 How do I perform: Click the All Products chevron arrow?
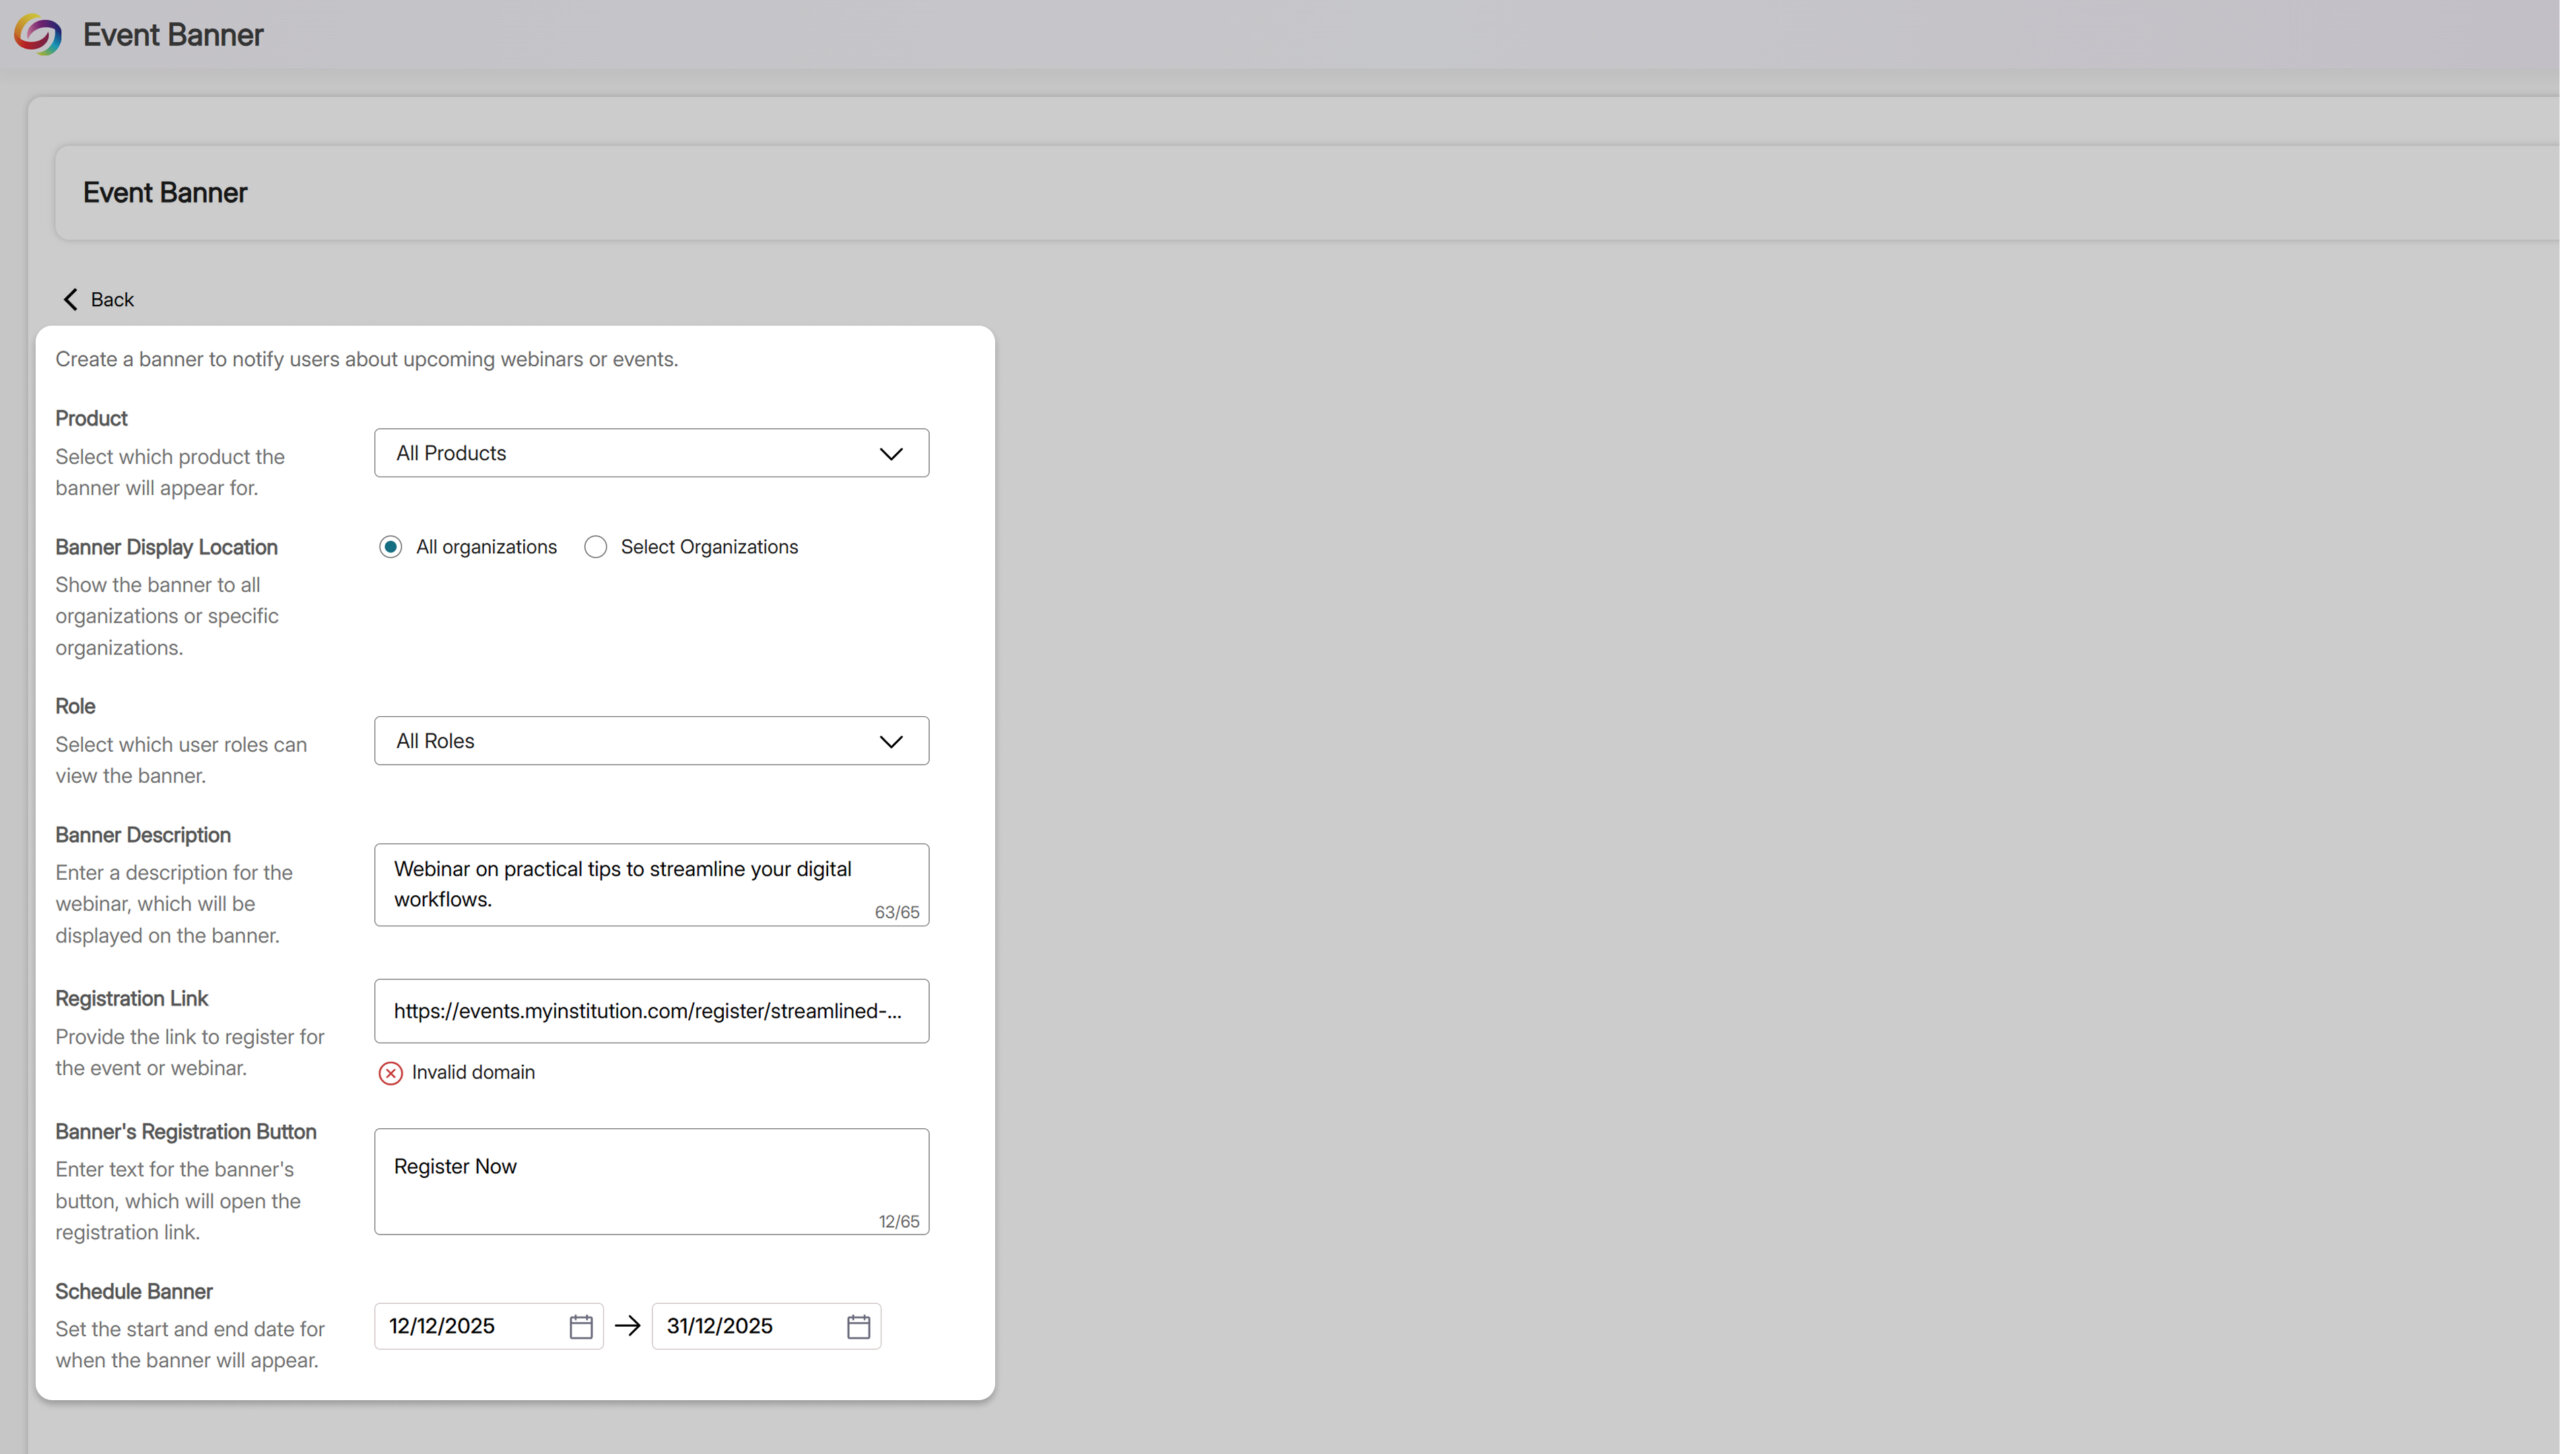click(890, 453)
